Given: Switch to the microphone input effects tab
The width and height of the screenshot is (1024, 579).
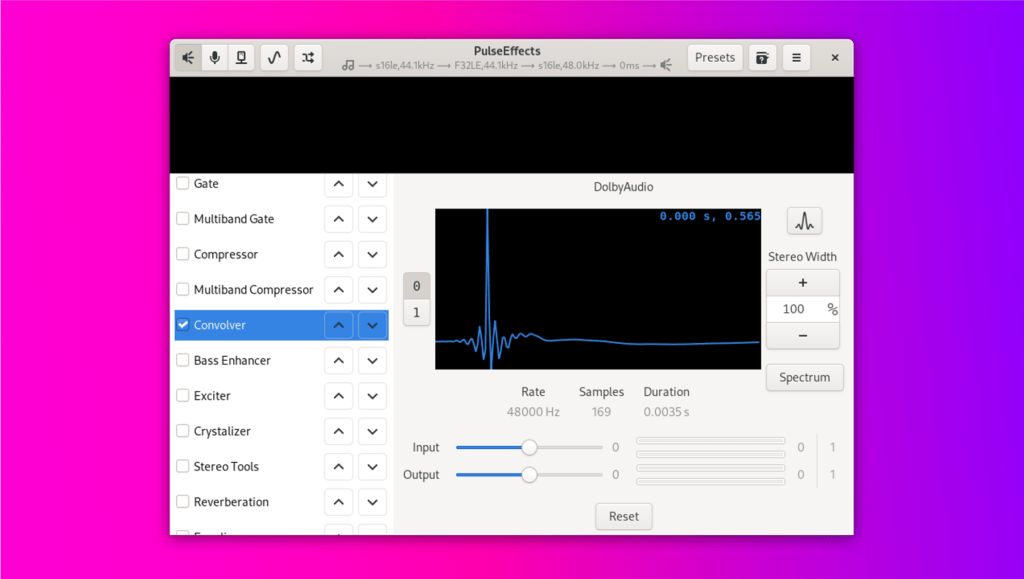Looking at the screenshot, I should click(x=214, y=58).
